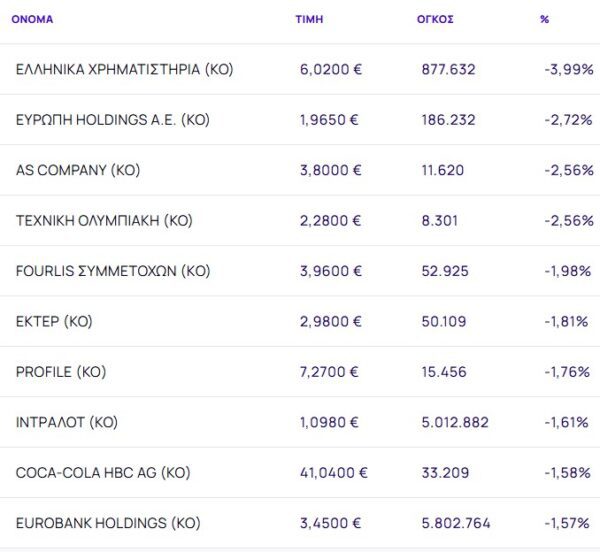Select AS COMPANY (ΚΟ) stock name
The height and width of the screenshot is (552, 600).
[x=78, y=170]
